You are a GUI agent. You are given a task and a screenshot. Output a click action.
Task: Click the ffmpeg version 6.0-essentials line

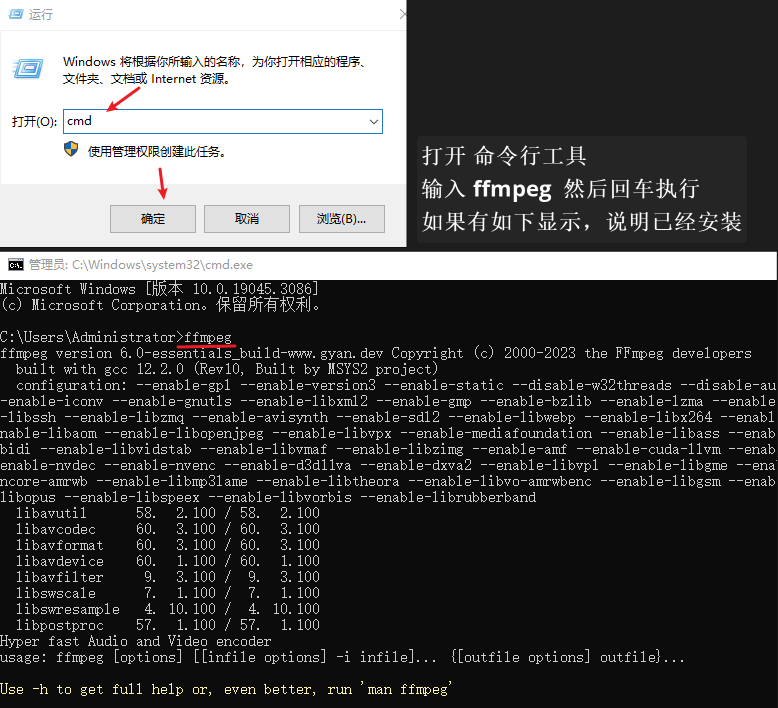point(376,353)
